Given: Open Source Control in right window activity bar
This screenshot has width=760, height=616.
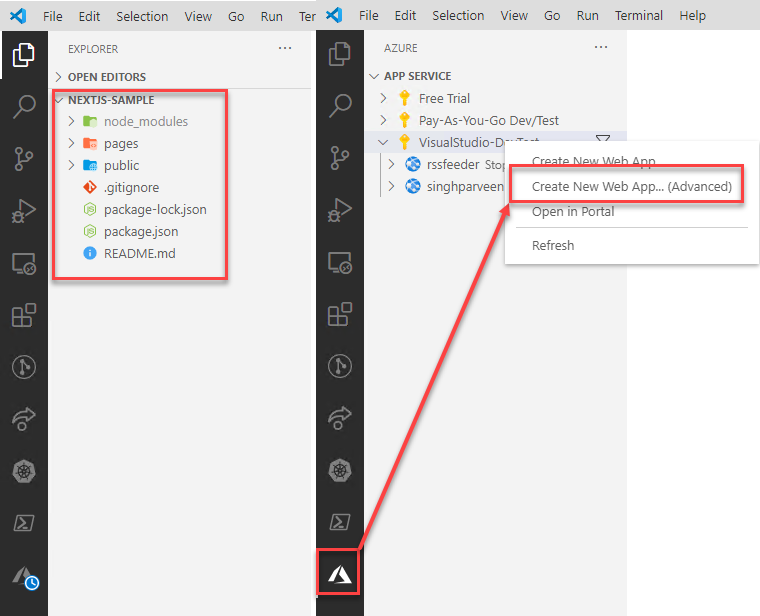Looking at the screenshot, I should pos(339,158).
